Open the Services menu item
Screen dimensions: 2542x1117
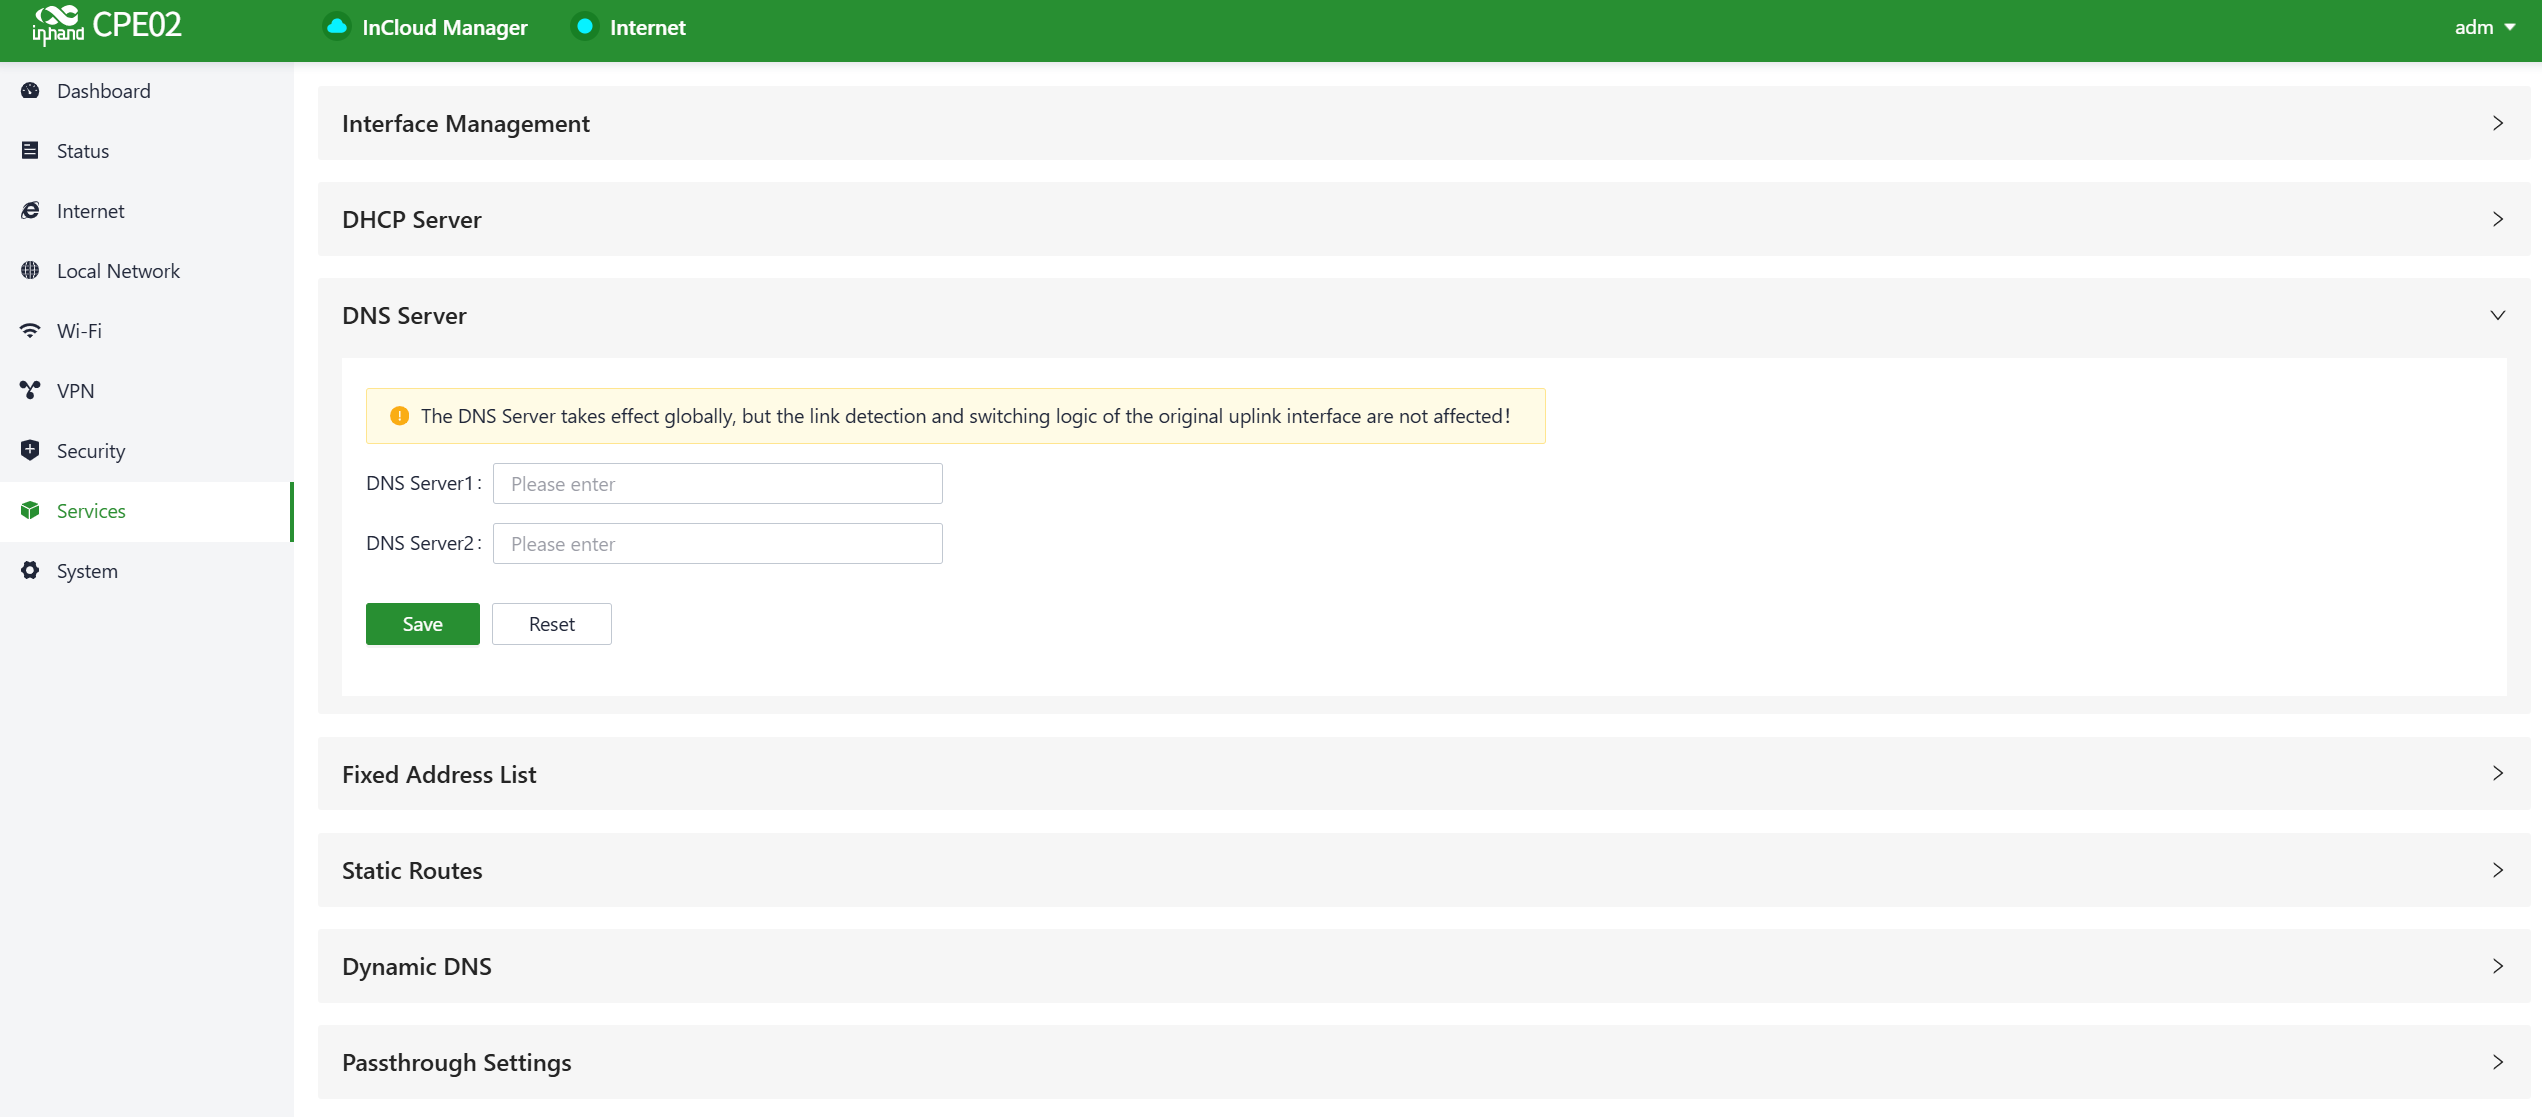pyautogui.click(x=91, y=511)
